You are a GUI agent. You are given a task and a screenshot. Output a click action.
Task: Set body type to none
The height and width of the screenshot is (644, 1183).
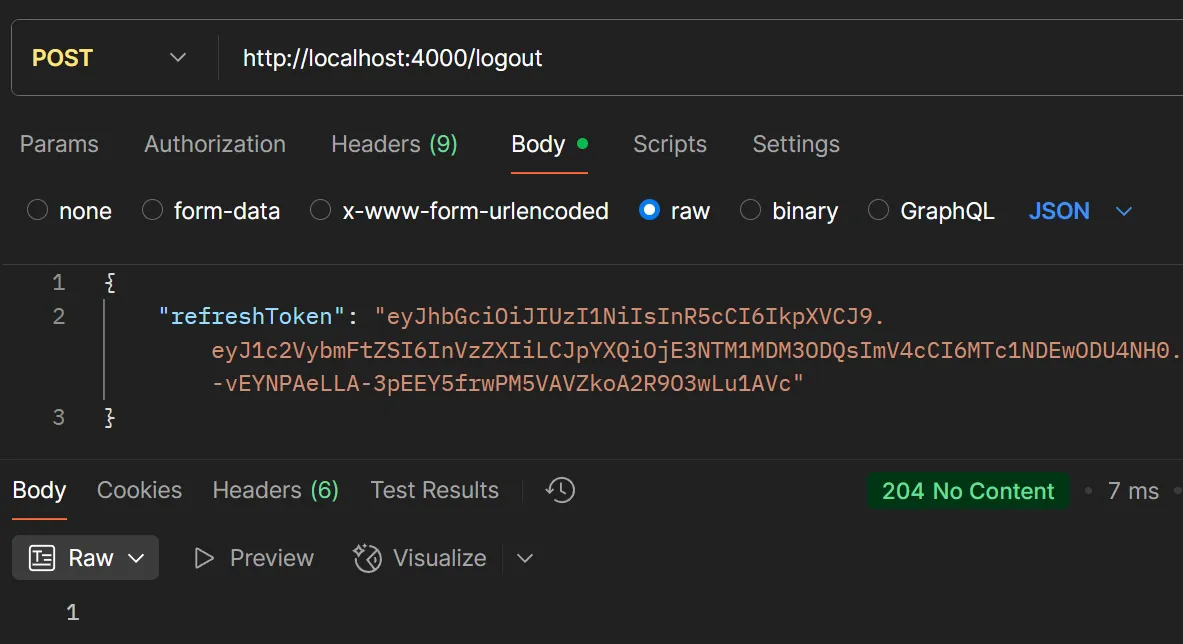coord(68,210)
